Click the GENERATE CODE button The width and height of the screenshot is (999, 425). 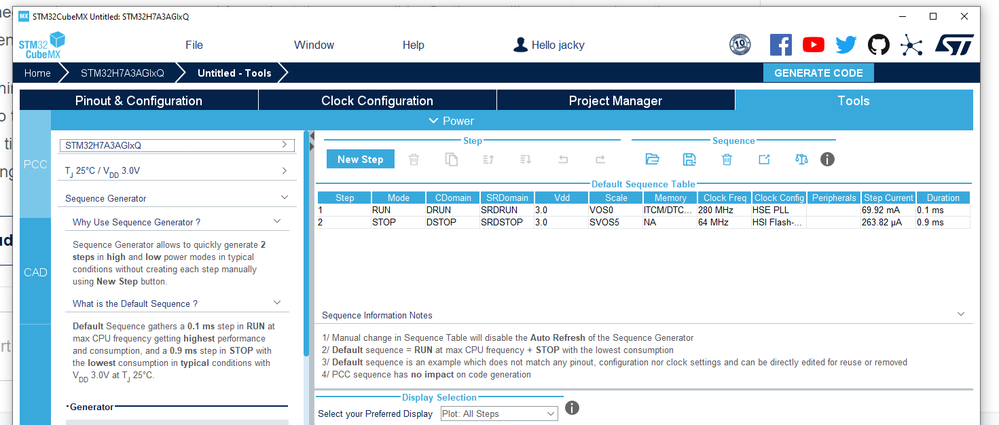[818, 73]
